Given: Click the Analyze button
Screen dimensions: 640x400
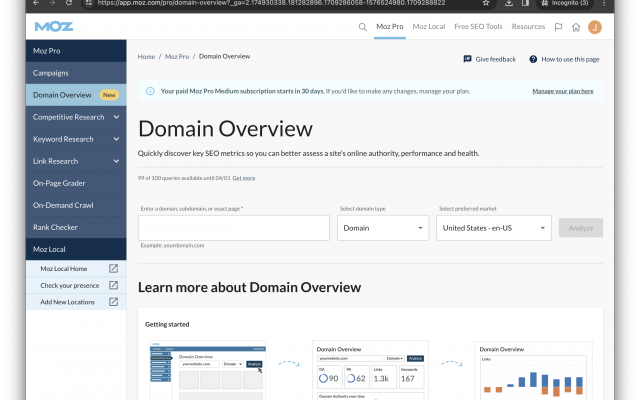Looking at the screenshot, I should [x=581, y=228].
